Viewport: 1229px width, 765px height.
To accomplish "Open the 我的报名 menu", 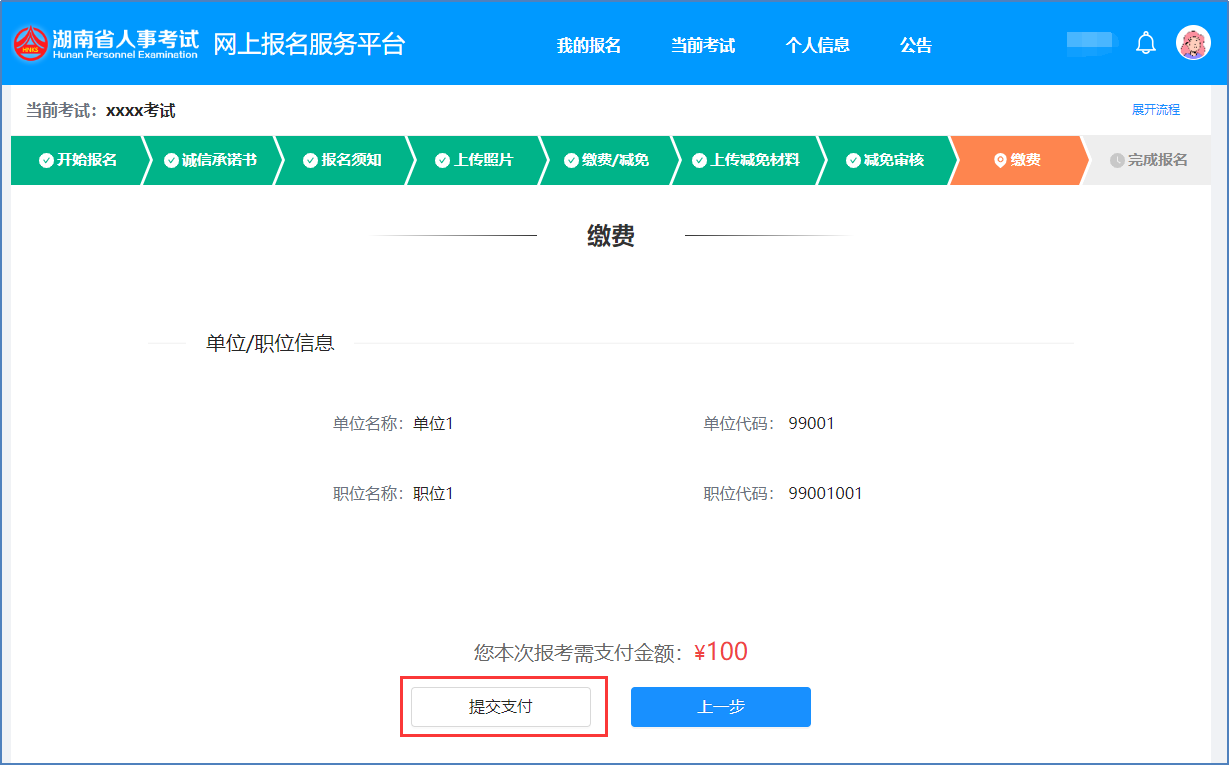I will [x=589, y=45].
